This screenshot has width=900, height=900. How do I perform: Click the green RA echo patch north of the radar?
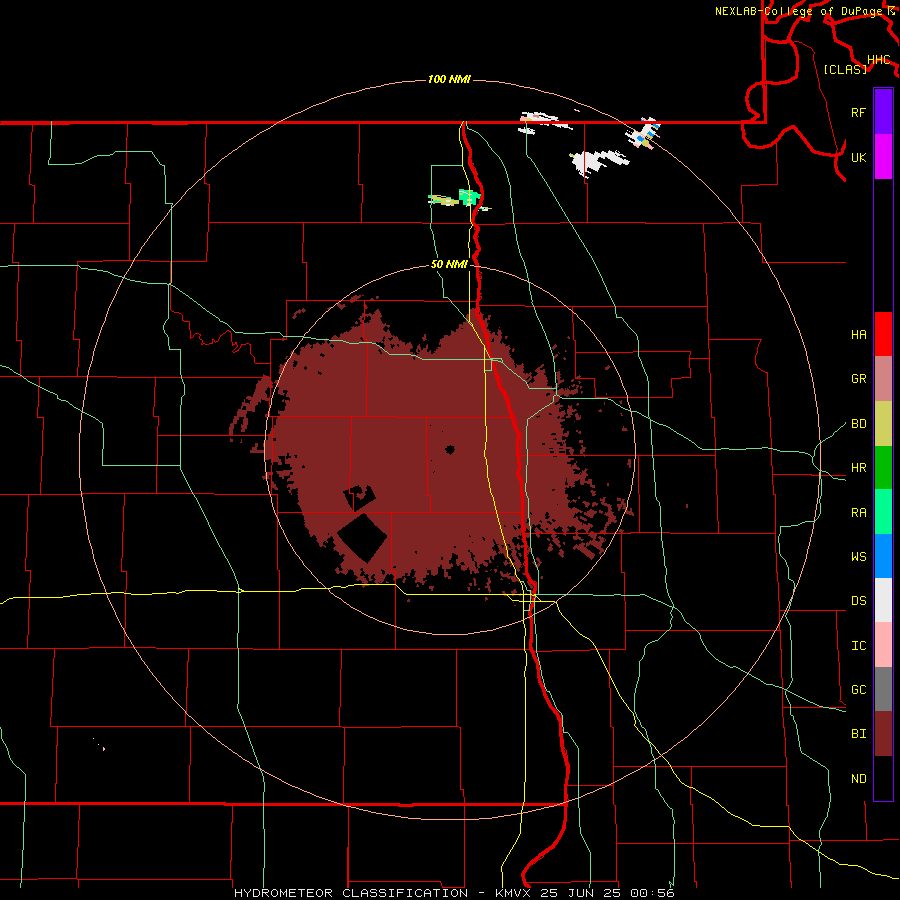point(469,197)
